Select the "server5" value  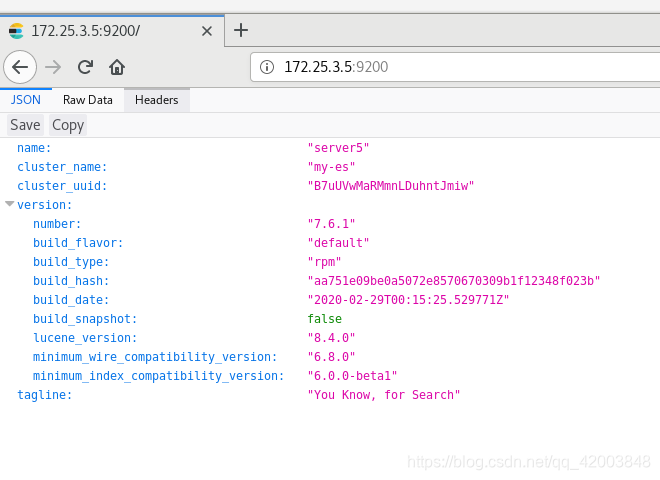[x=338, y=148]
